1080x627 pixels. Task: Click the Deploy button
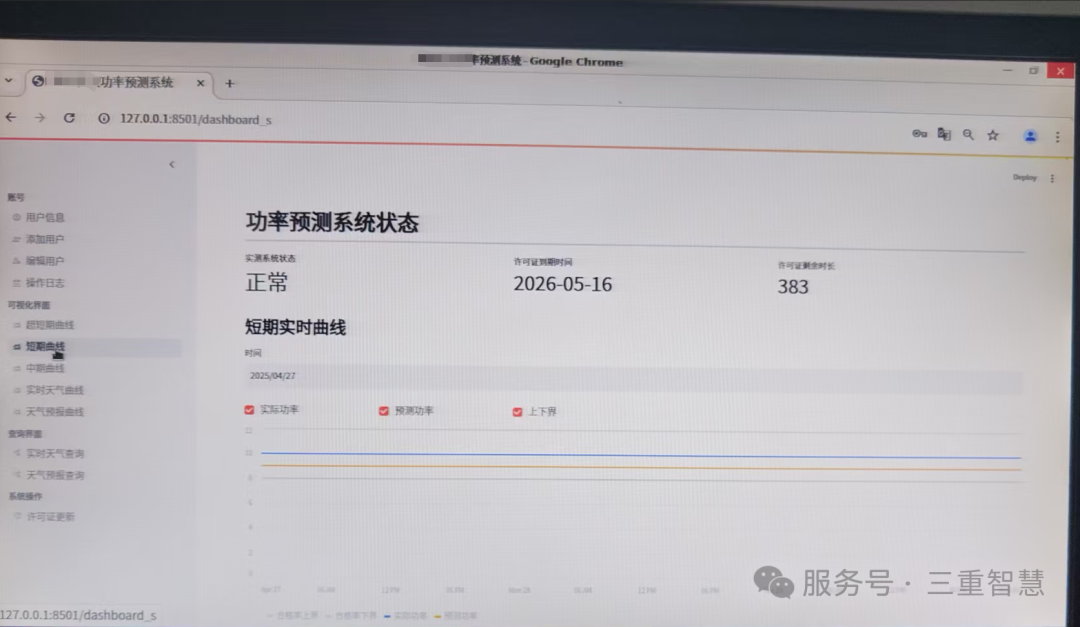pos(1024,177)
